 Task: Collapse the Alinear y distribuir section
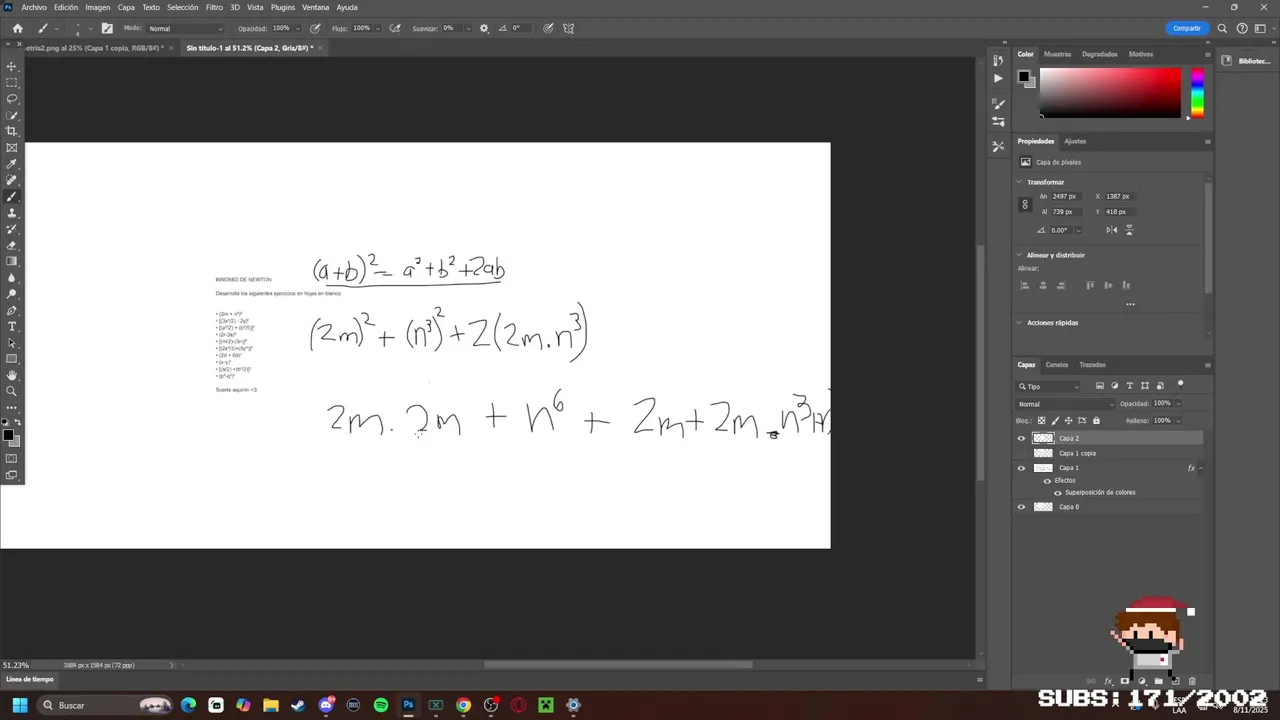coord(1019,255)
